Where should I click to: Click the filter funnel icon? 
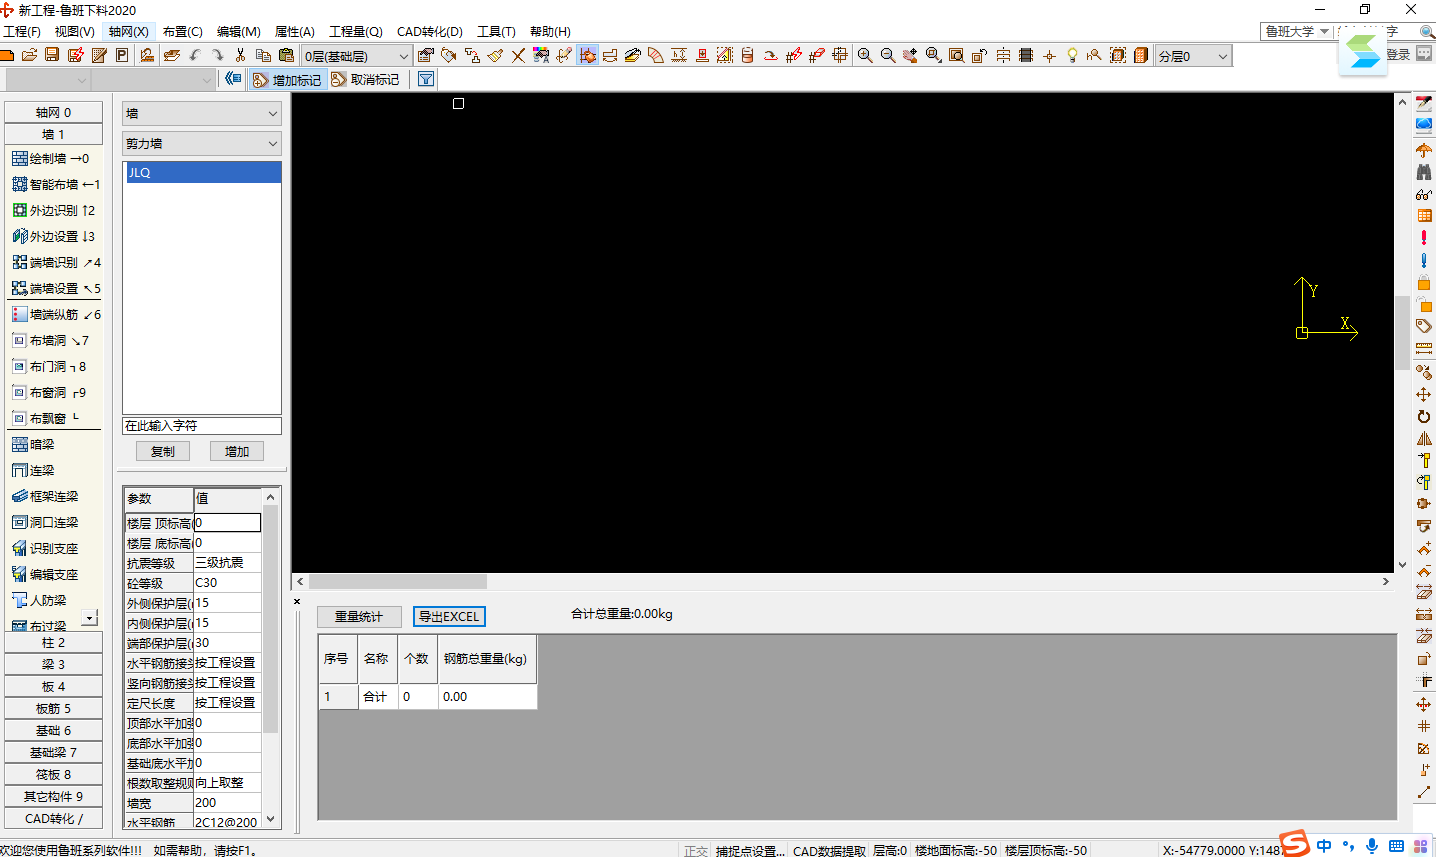click(x=425, y=79)
